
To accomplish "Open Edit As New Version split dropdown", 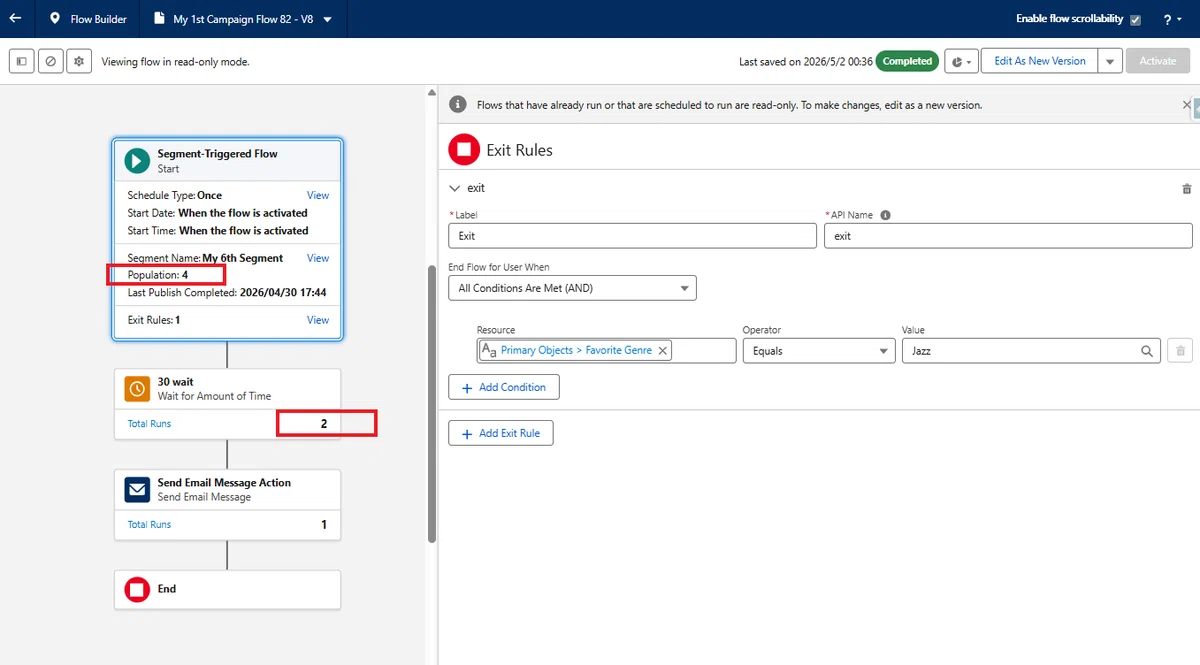I will [1109, 61].
